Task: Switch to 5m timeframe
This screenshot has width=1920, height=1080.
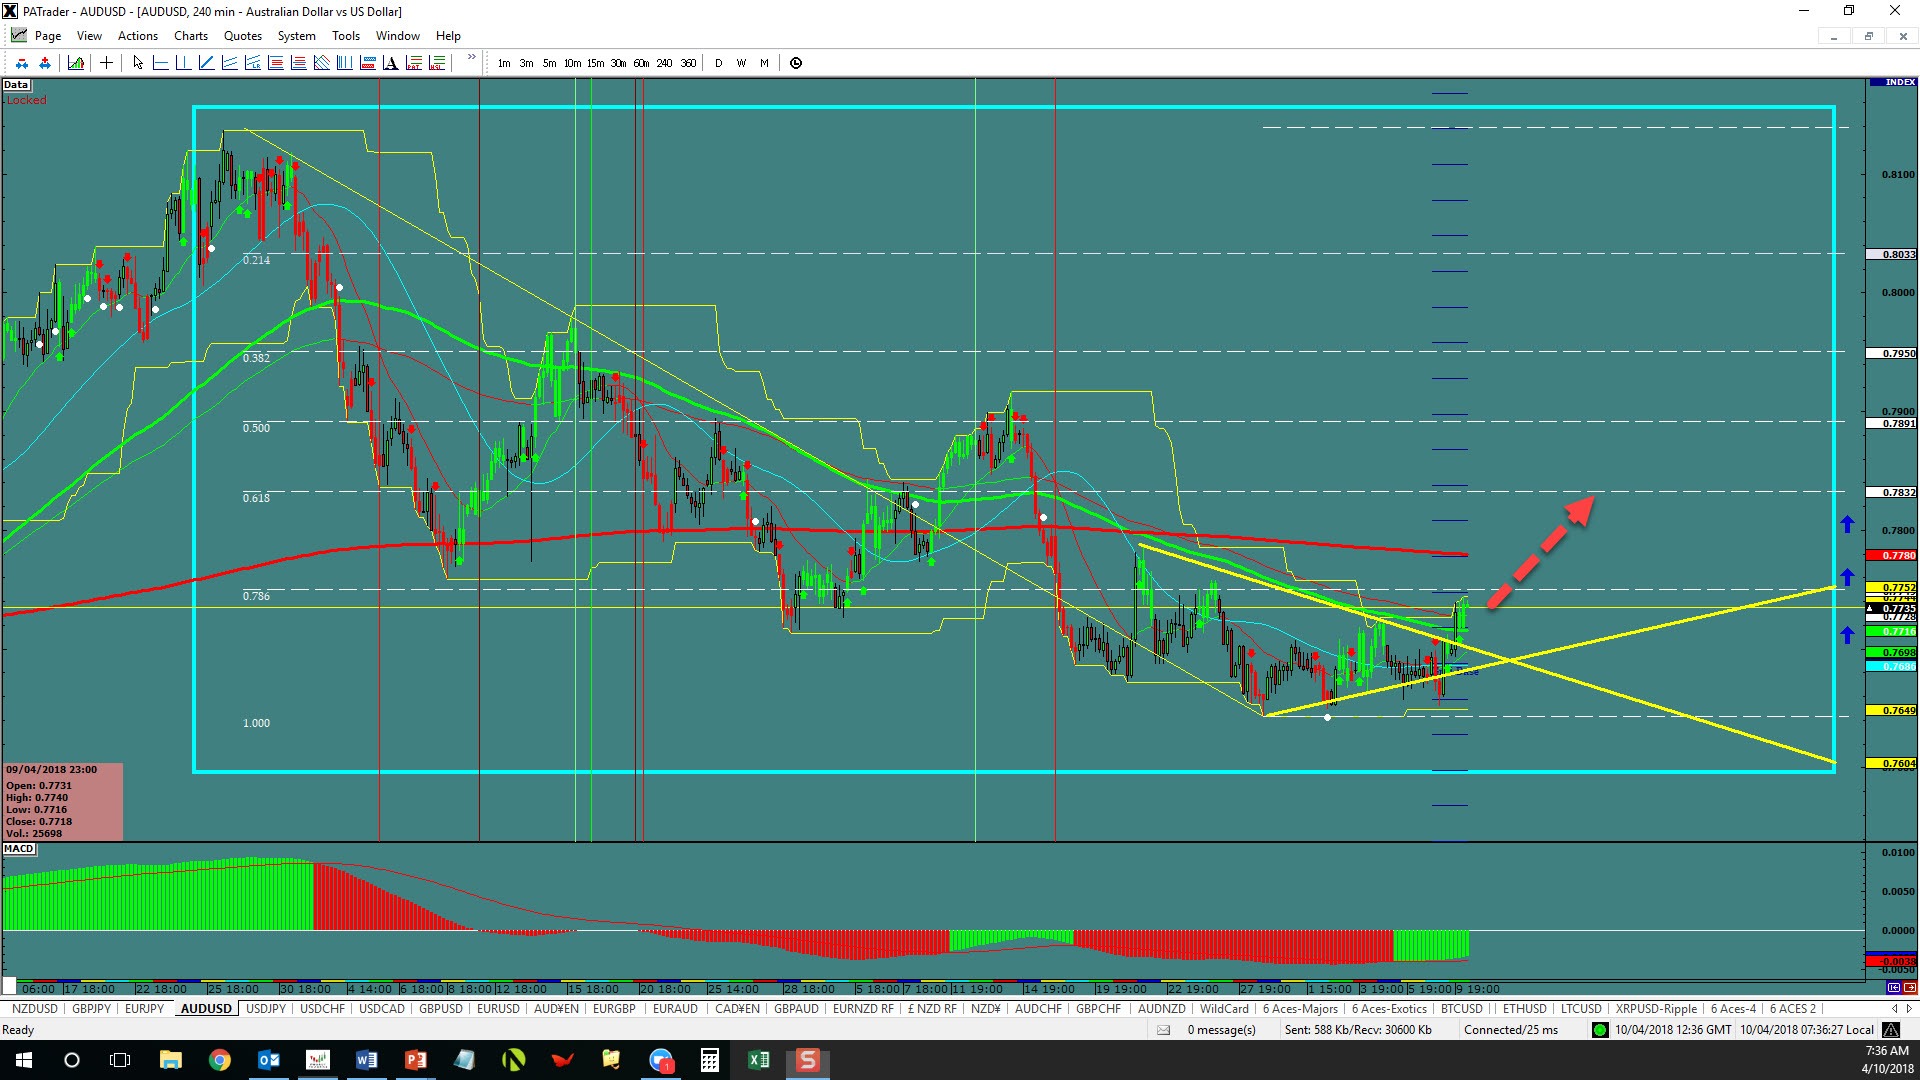Action: (549, 63)
